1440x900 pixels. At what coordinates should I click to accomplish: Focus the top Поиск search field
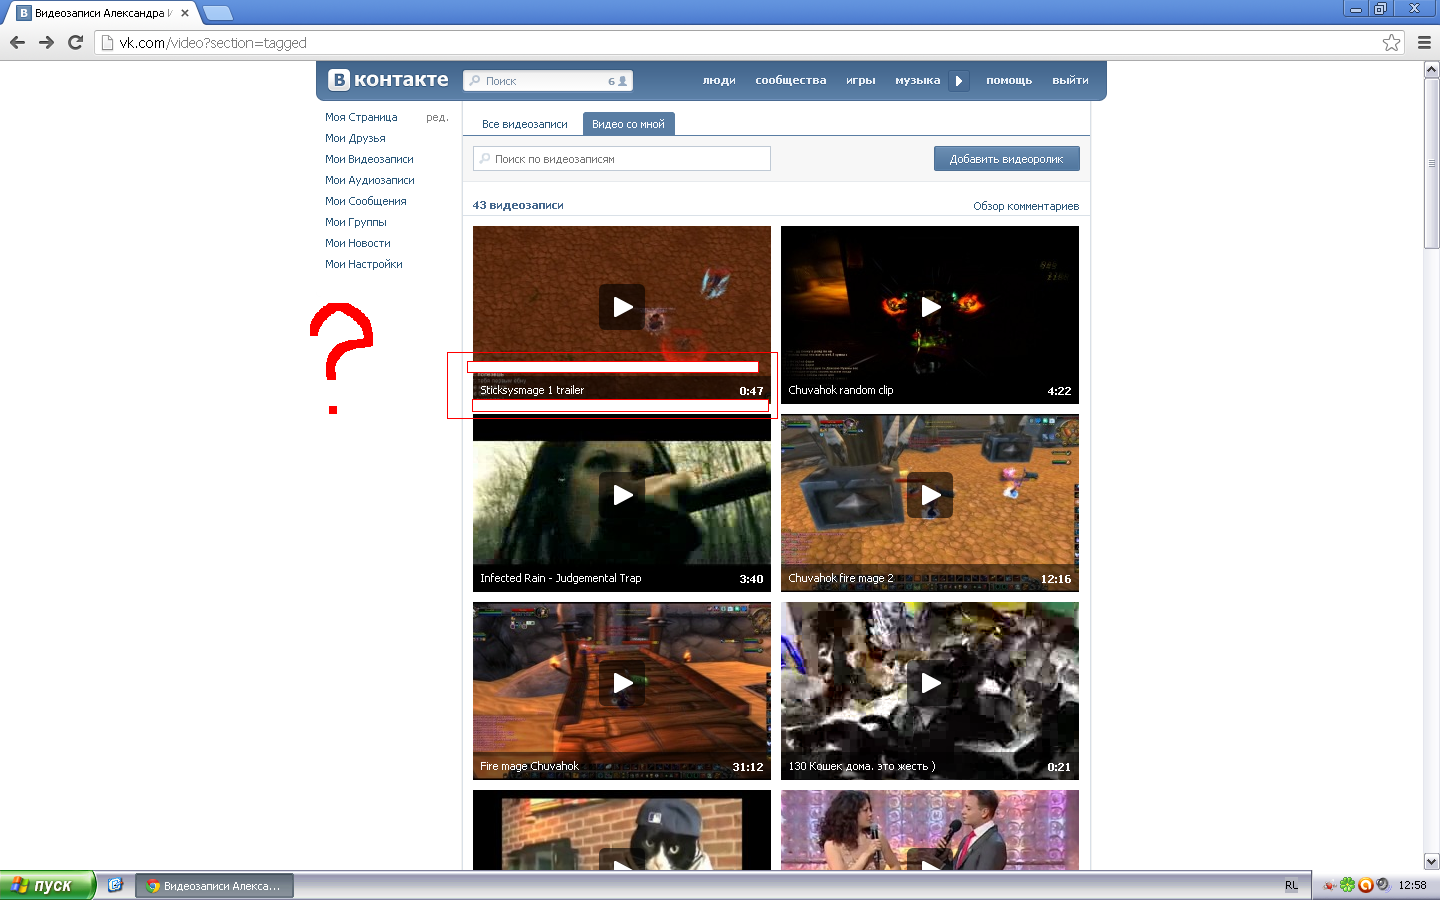point(547,81)
